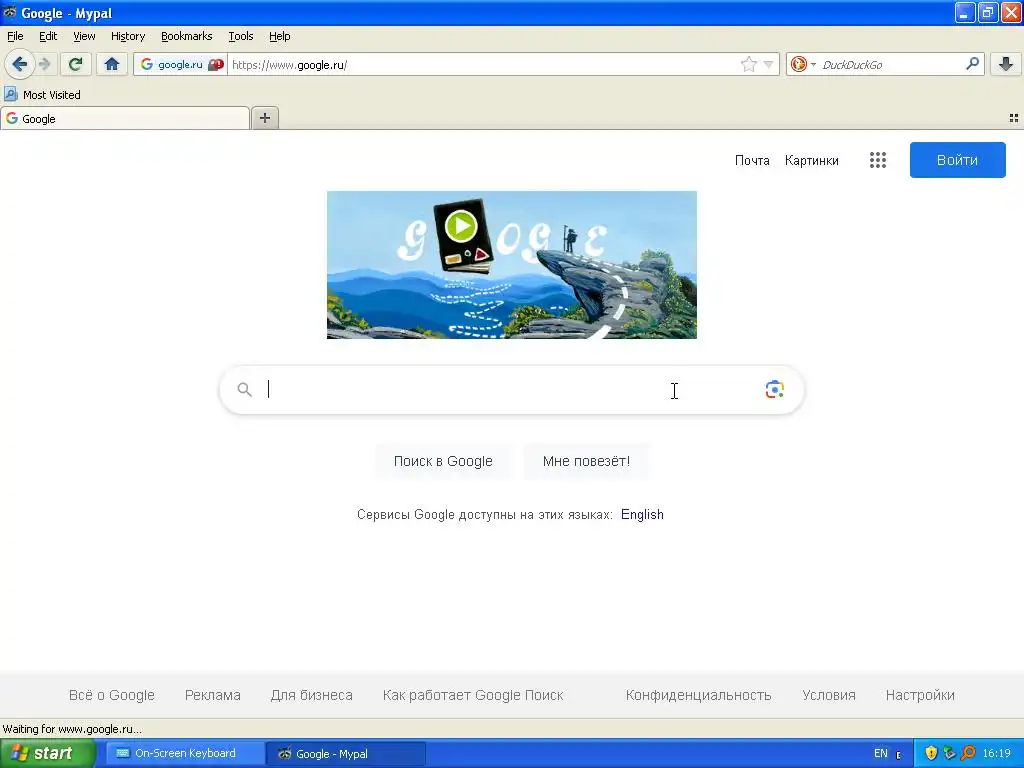This screenshot has width=1024, height=768.
Task: Open the Downloads arrow button
Action: (x=1006, y=64)
